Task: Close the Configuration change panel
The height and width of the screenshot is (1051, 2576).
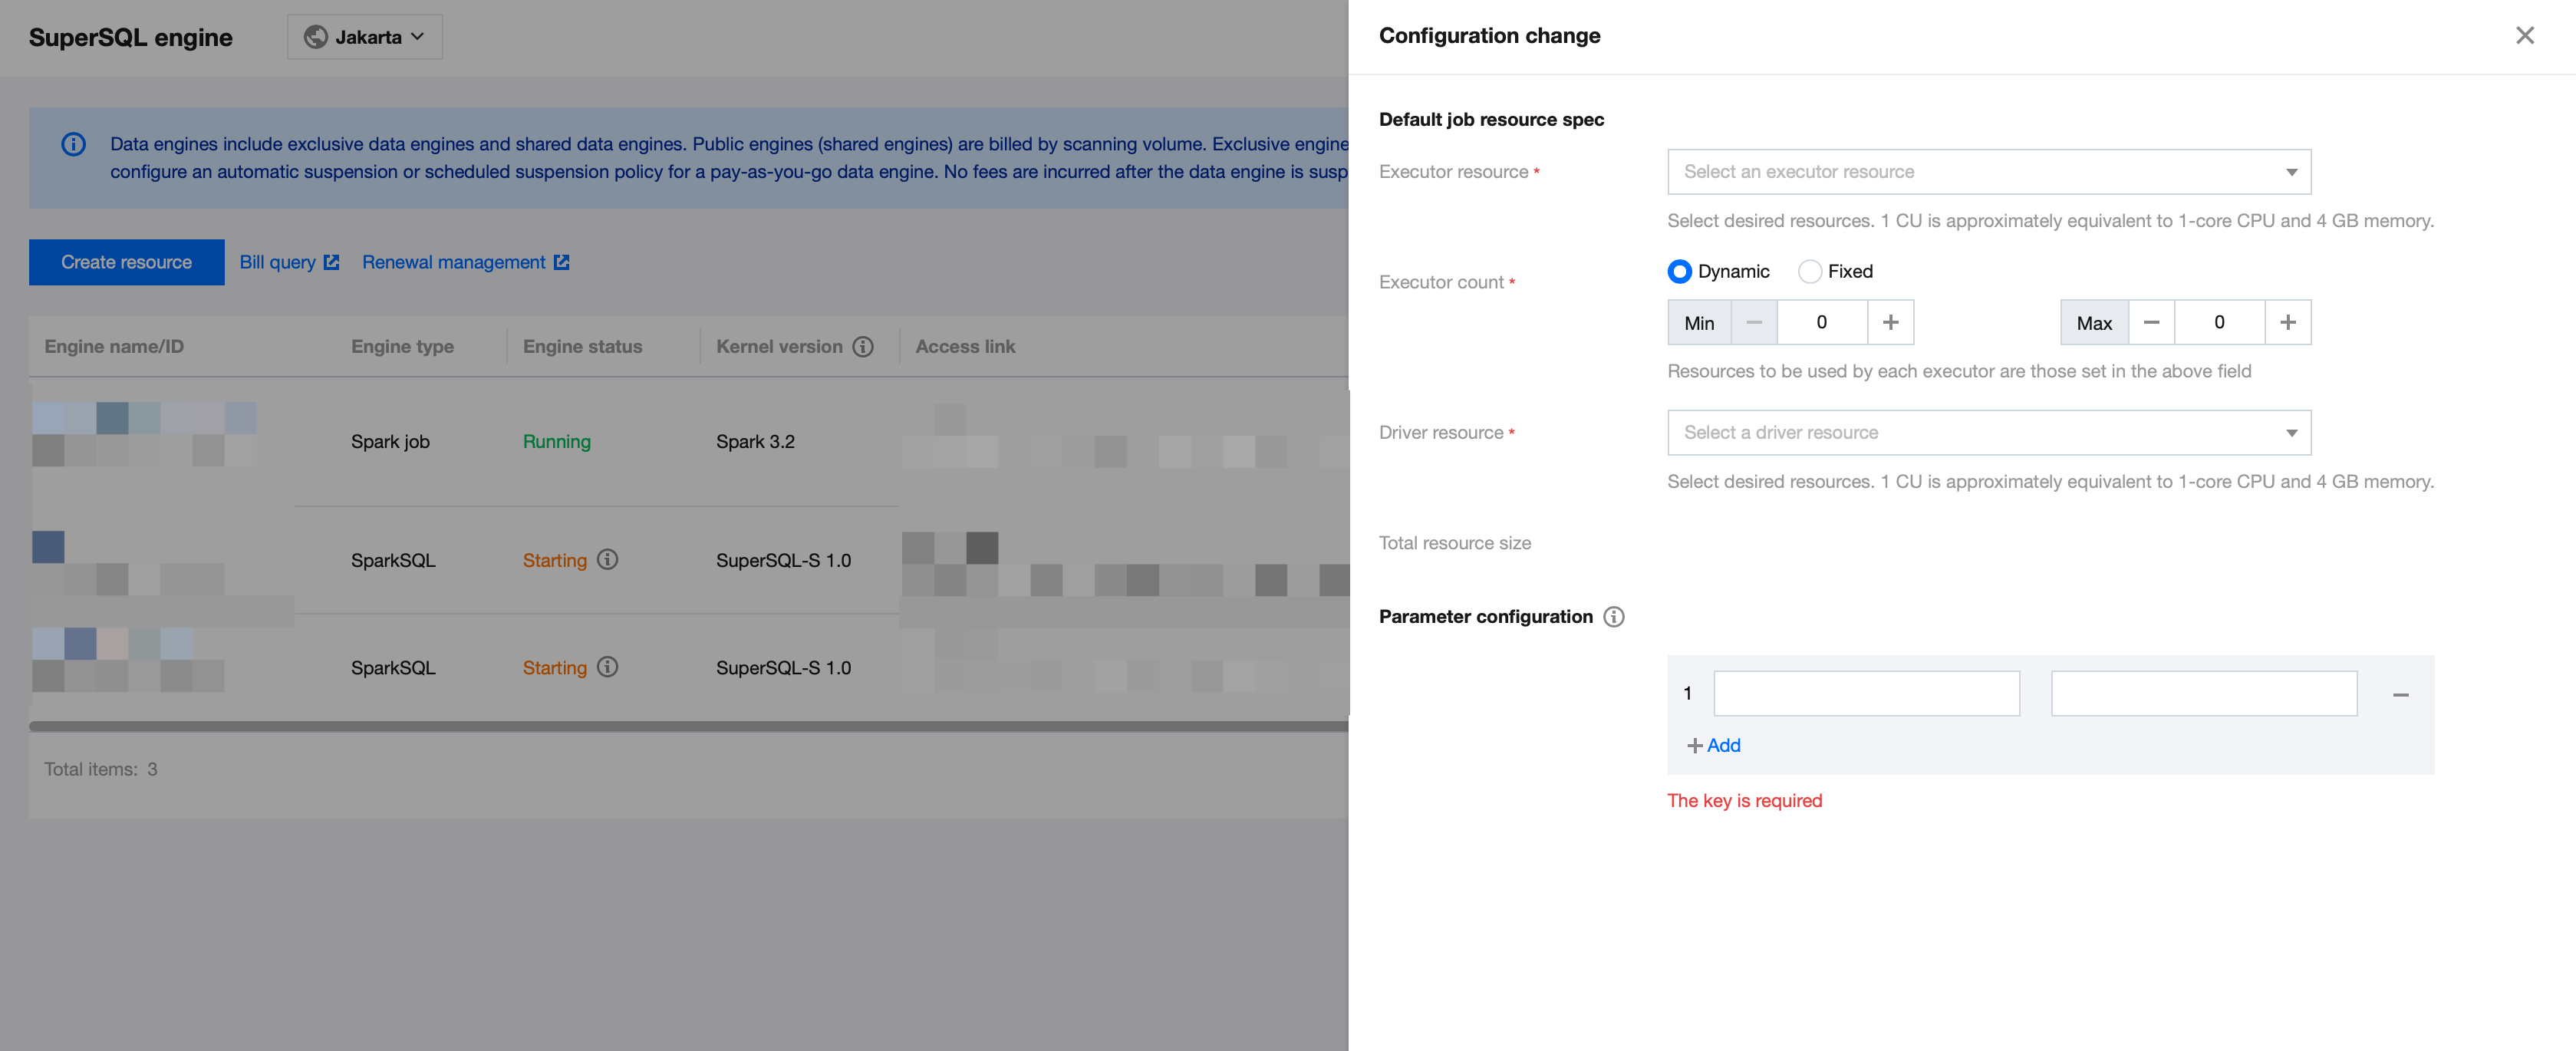Action: tap(2524, 36)
